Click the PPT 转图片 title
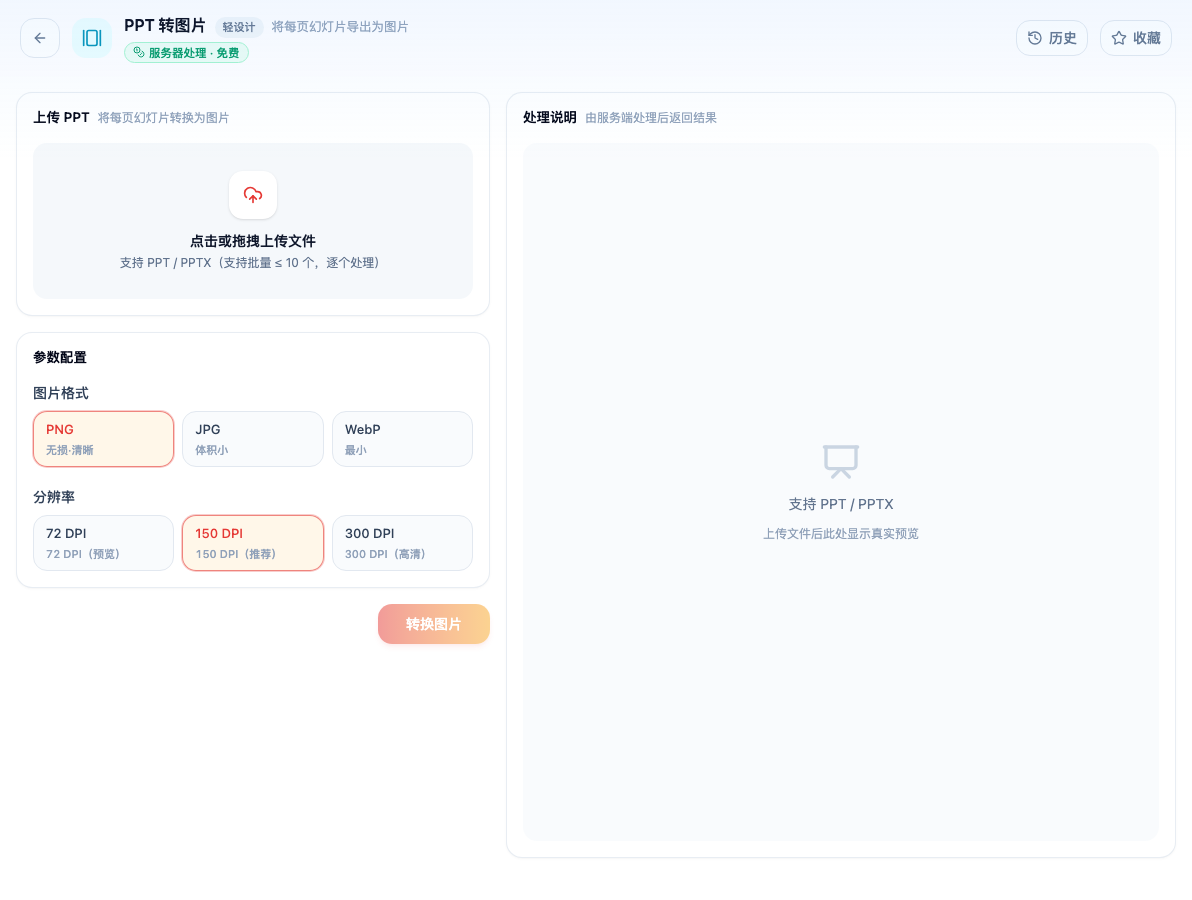This screenshot has width=1192, height=900. click(165, 26)
